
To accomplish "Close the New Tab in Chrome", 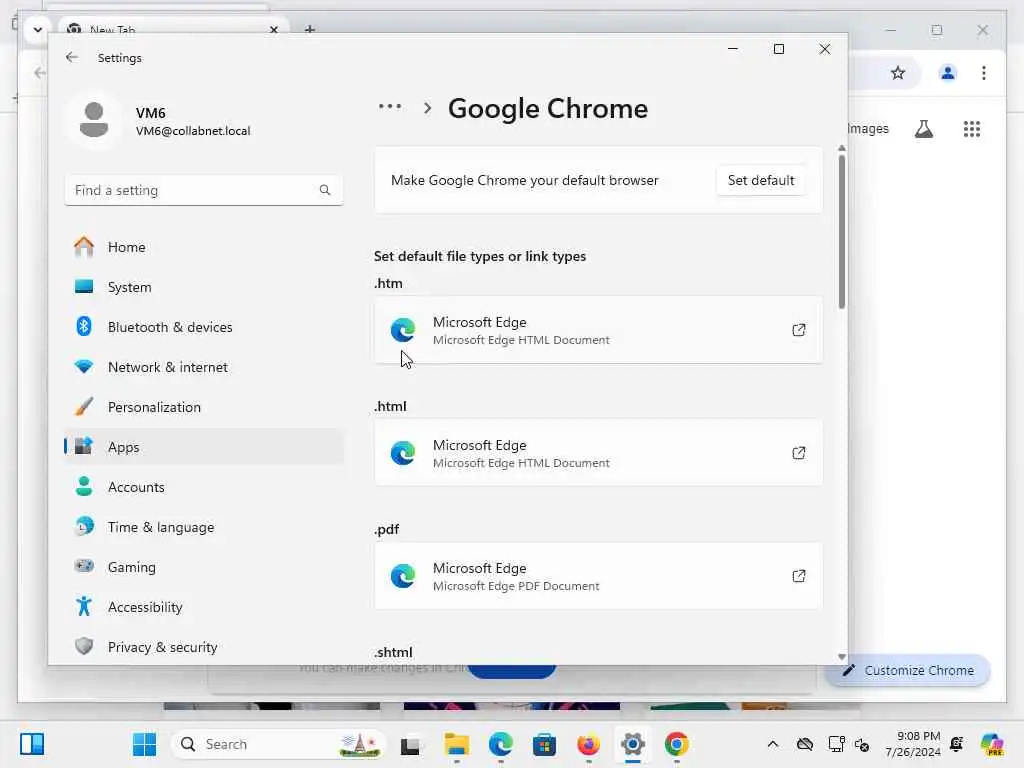I will (x=274, y=29).
